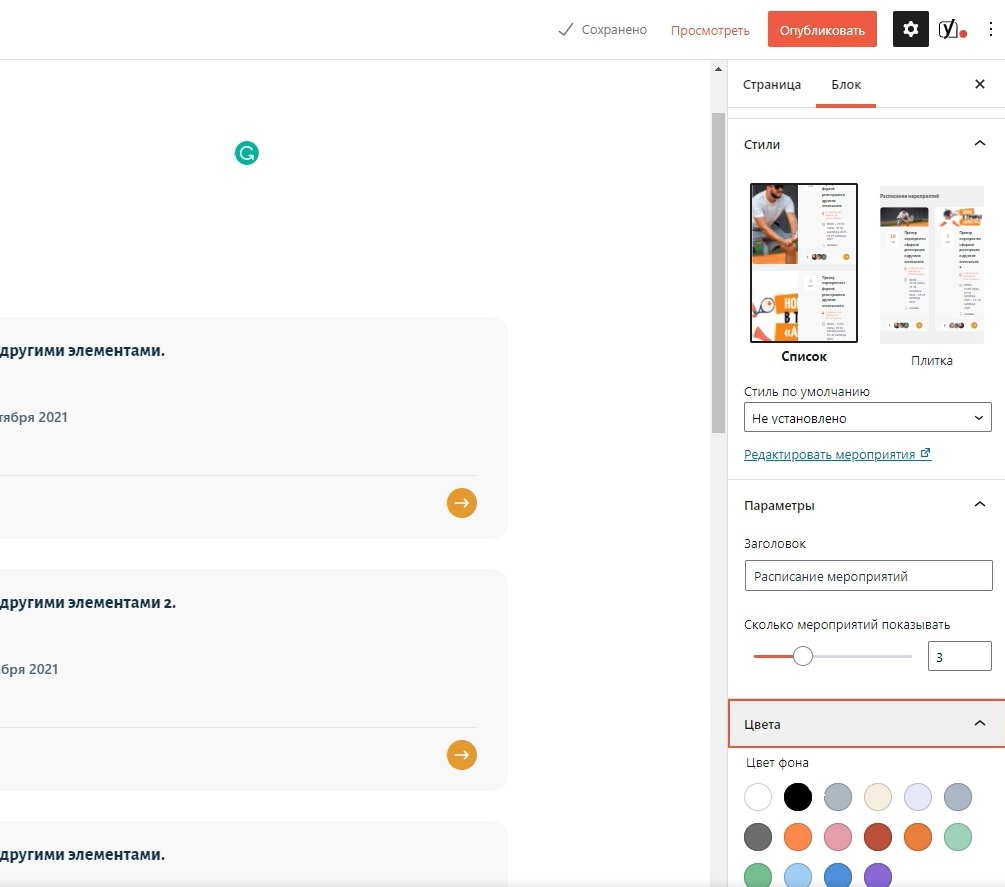Viewport: 1005px width, 887px height.
Task: Switch to the Страница tab
Action: tap(772, 85)
